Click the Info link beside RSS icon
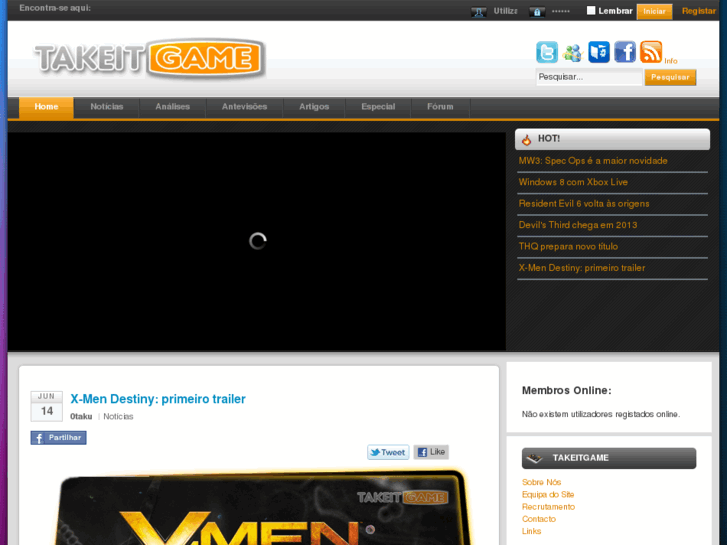 tap(670, 61)
